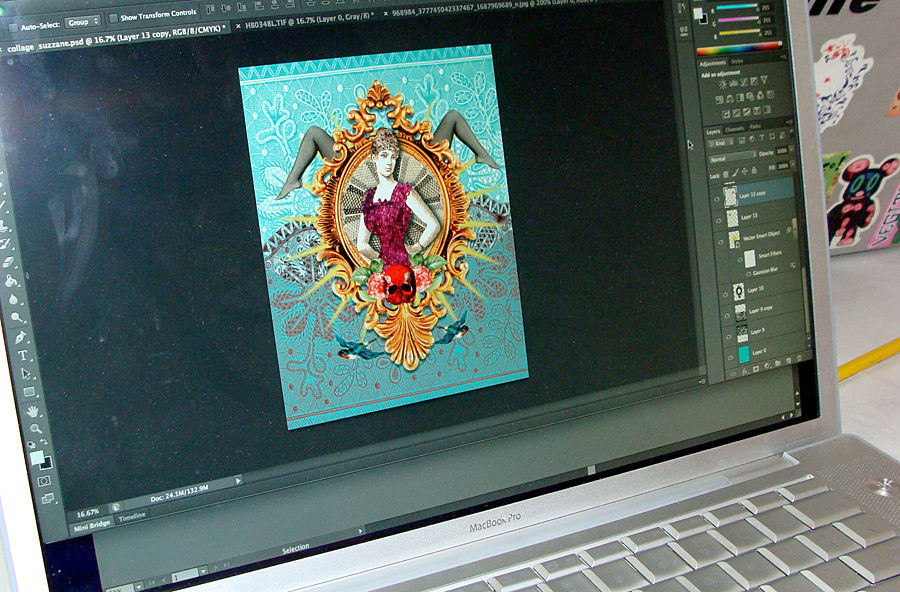Click the Lock Position cross-arrows icon
900x592 pixels.
click(x=744, y=171)
